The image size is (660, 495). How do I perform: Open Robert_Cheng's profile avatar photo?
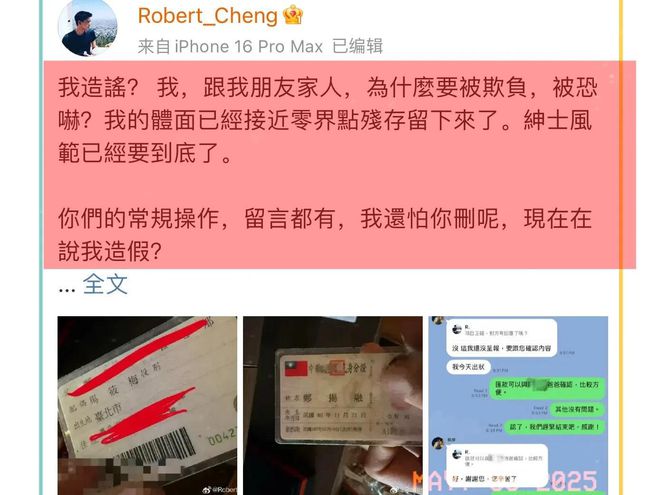click(x=88, y=29)
